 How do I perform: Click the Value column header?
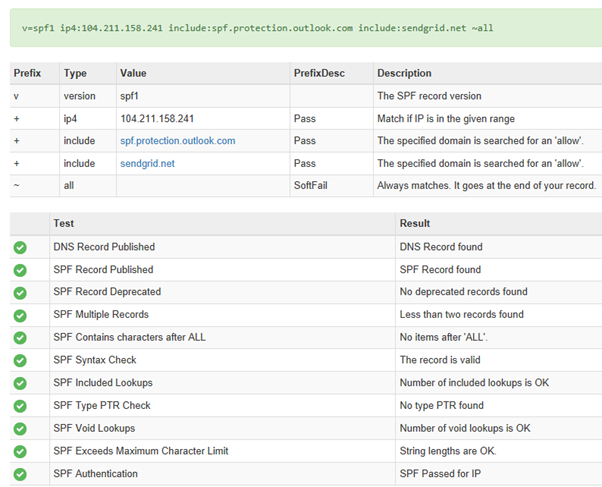click(133, 73)
